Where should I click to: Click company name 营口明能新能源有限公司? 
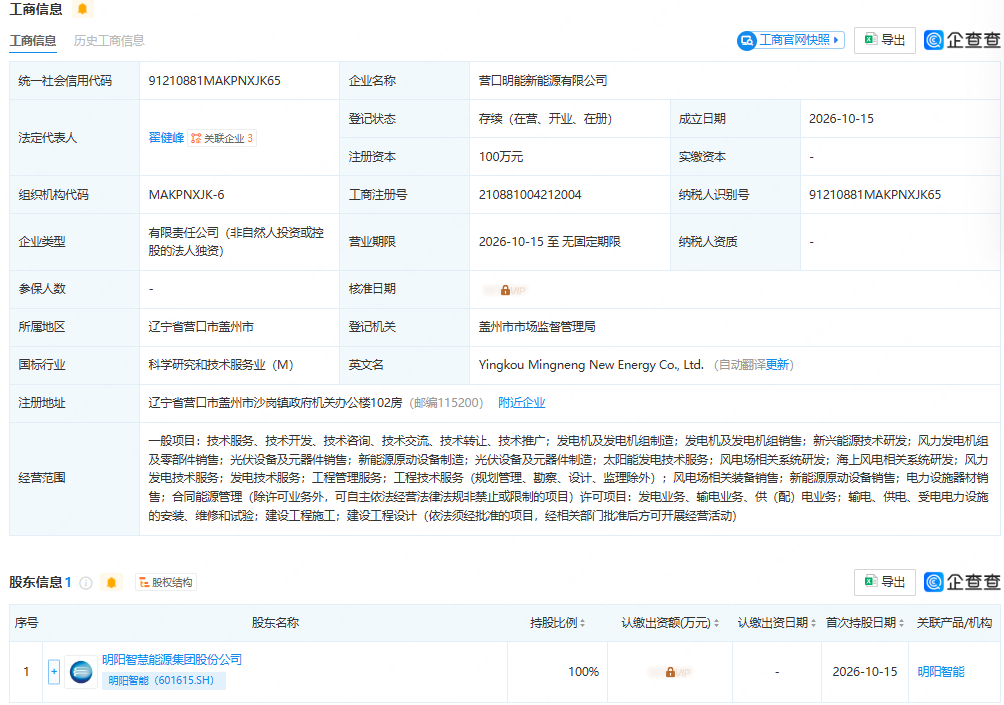click(543, 81)
